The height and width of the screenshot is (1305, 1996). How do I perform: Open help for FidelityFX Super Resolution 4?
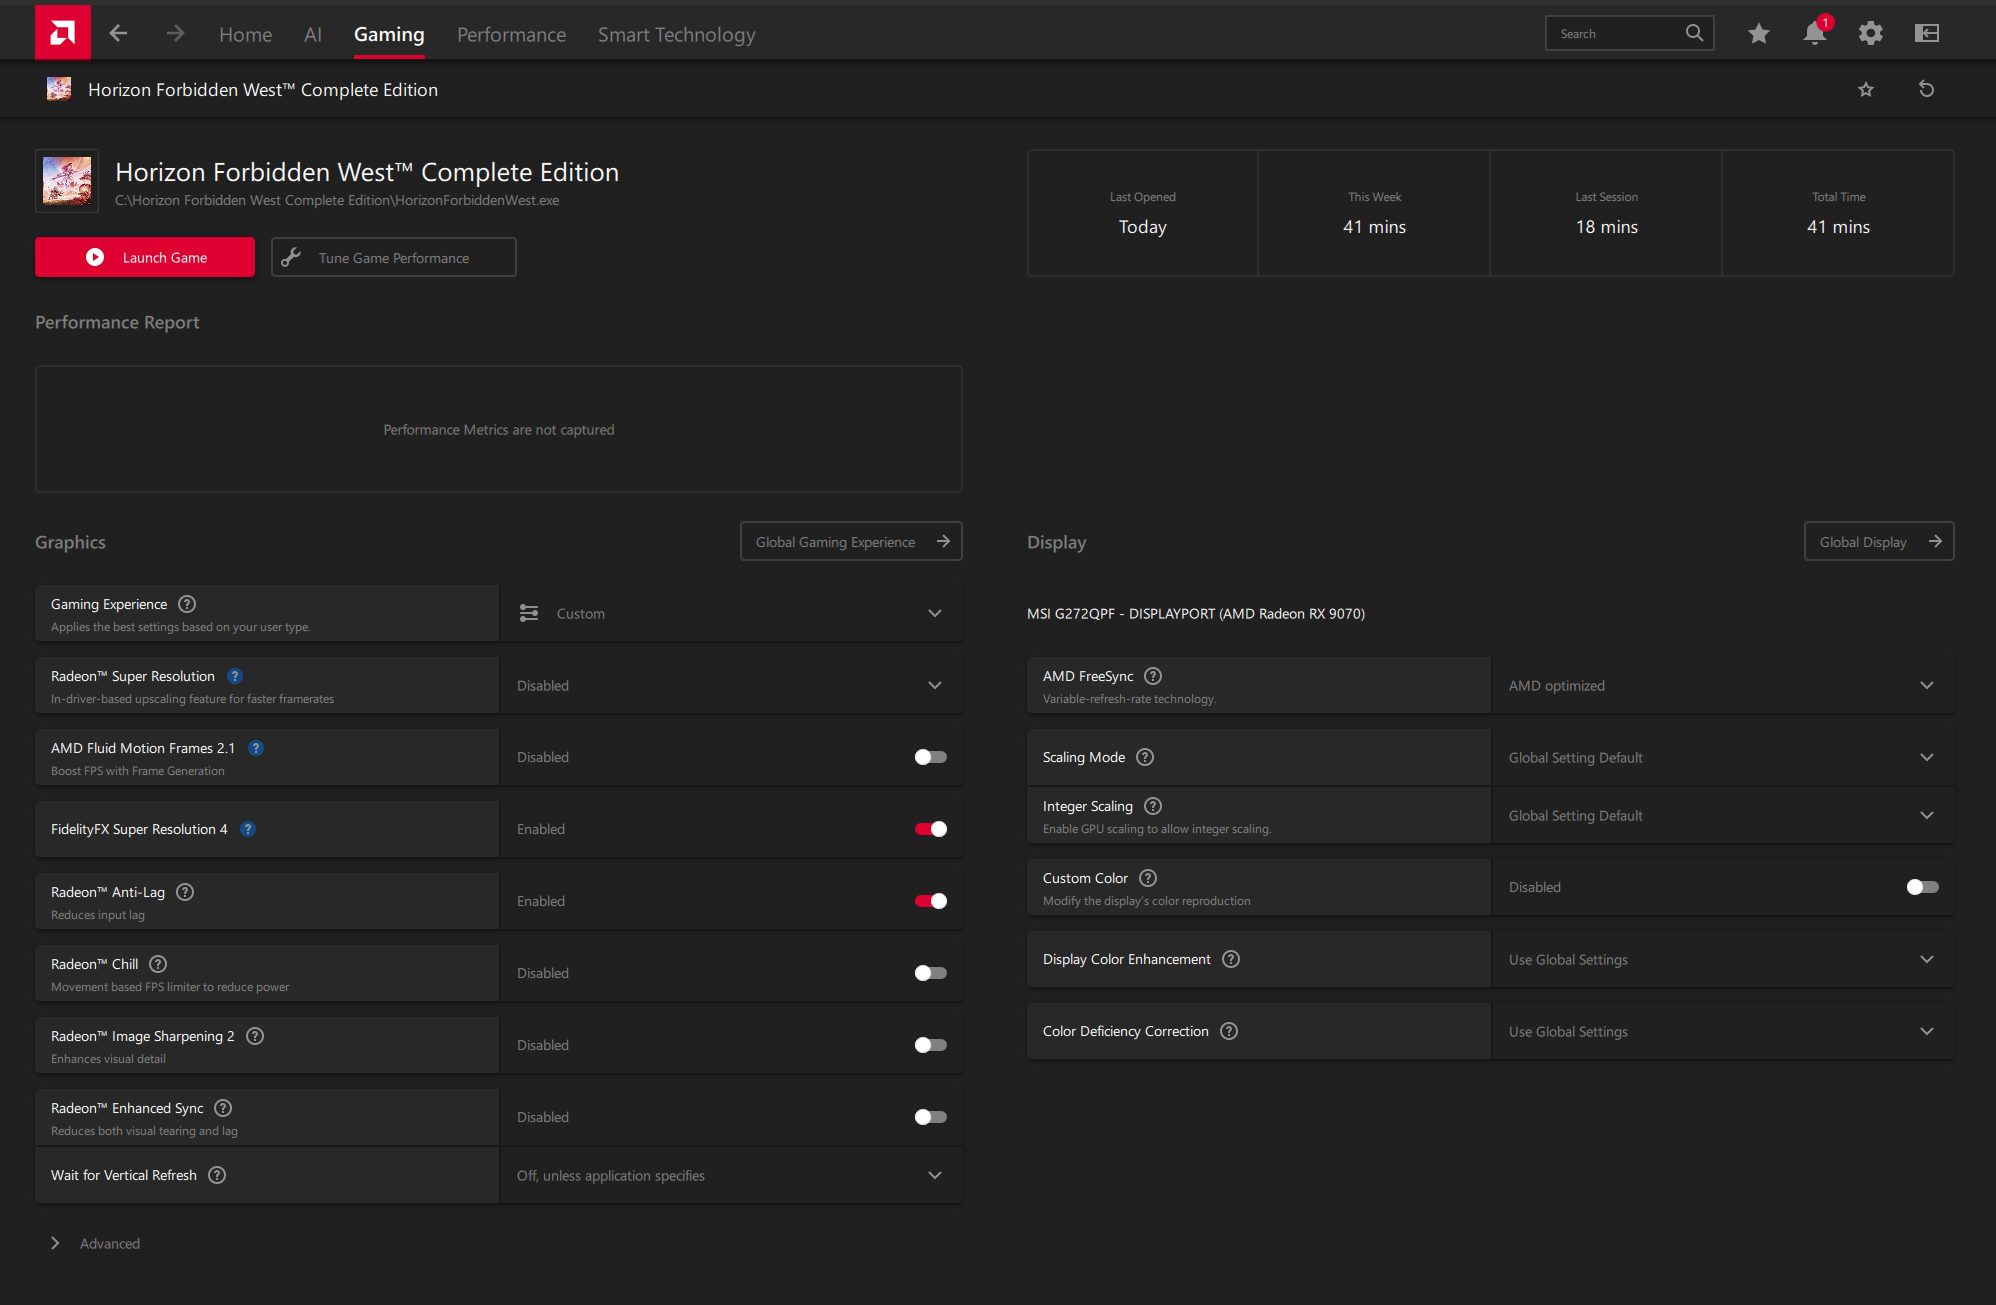tap(248, 829)
